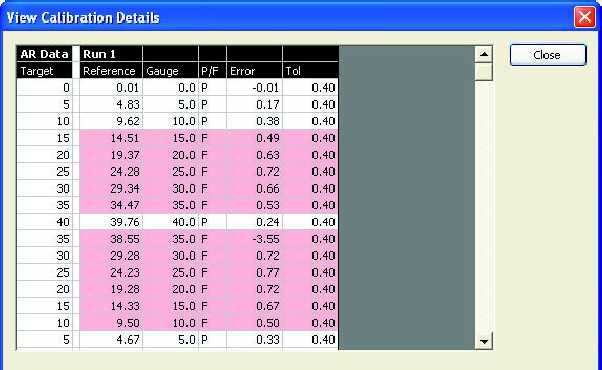Viewport: 602px width, 370px height.
Task: Select the Target cell in the 9.62 row
Action: pos(44,121)
